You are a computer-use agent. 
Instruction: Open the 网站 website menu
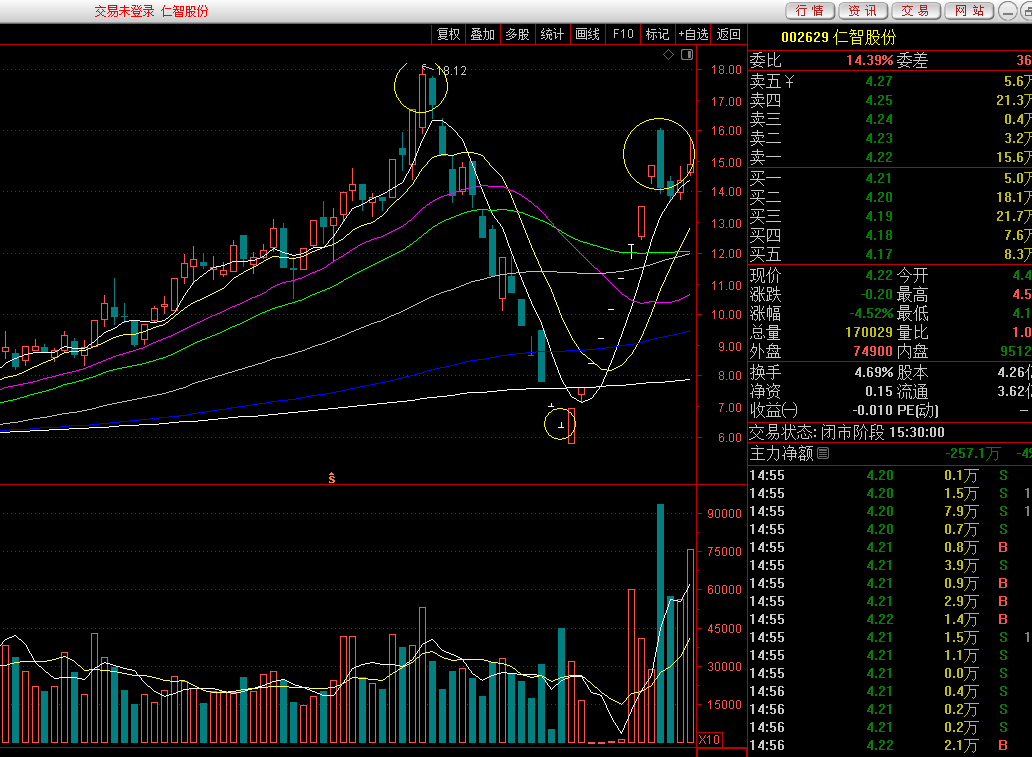tap(969, 11)
